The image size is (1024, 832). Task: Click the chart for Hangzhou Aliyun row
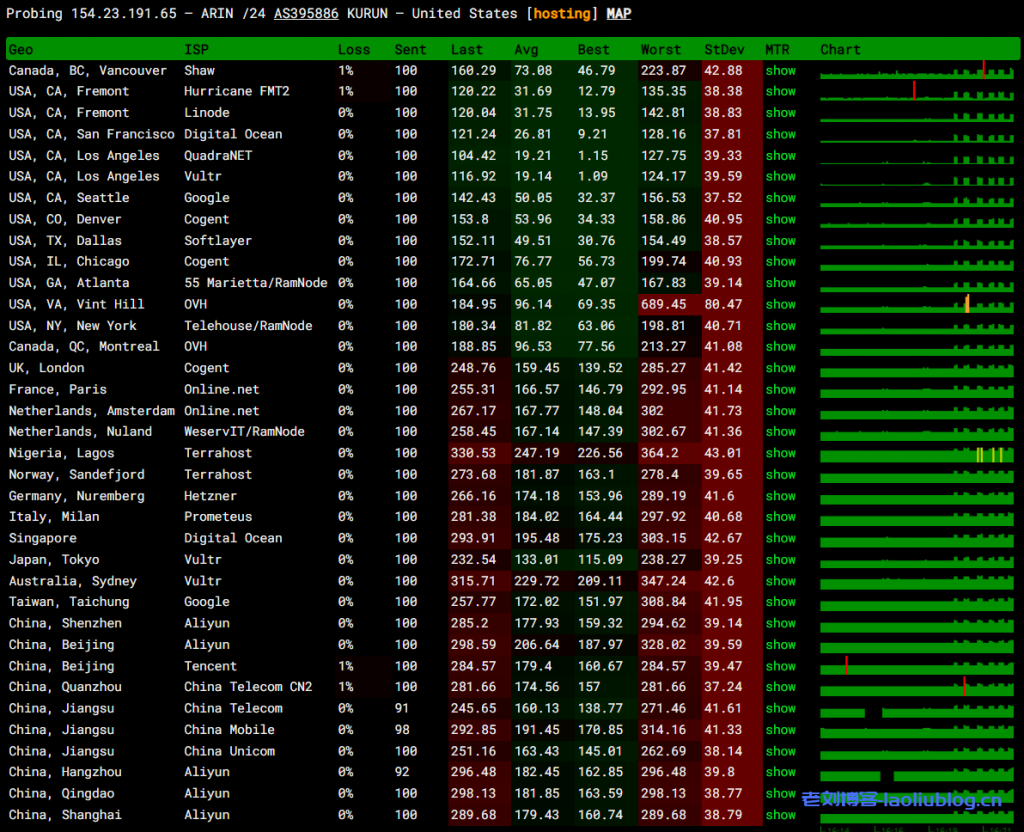(x=917, y=773)
